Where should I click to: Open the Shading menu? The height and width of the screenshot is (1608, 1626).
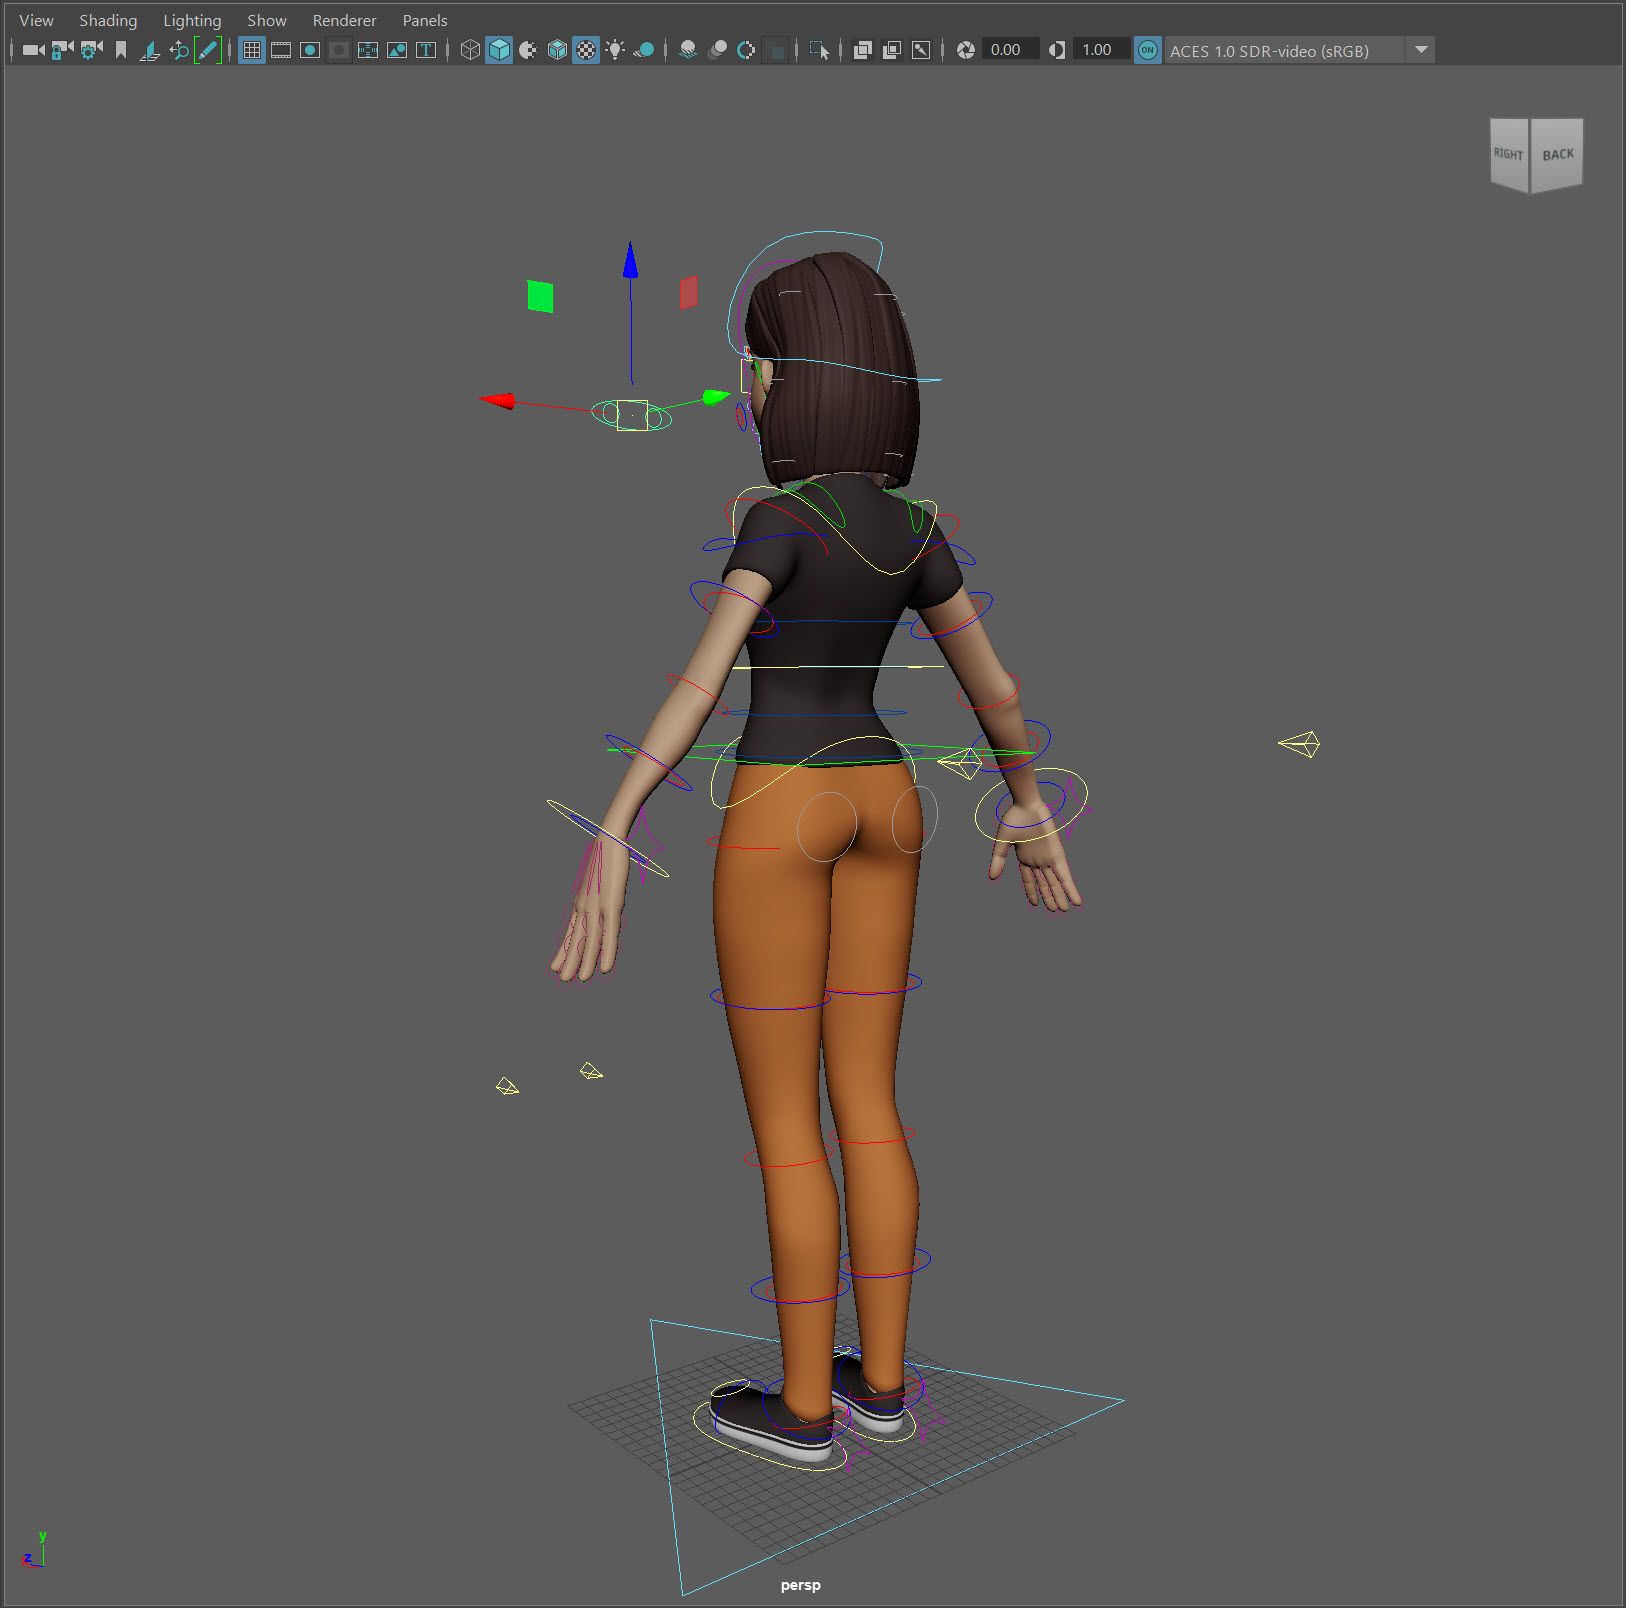coord(108,20)
